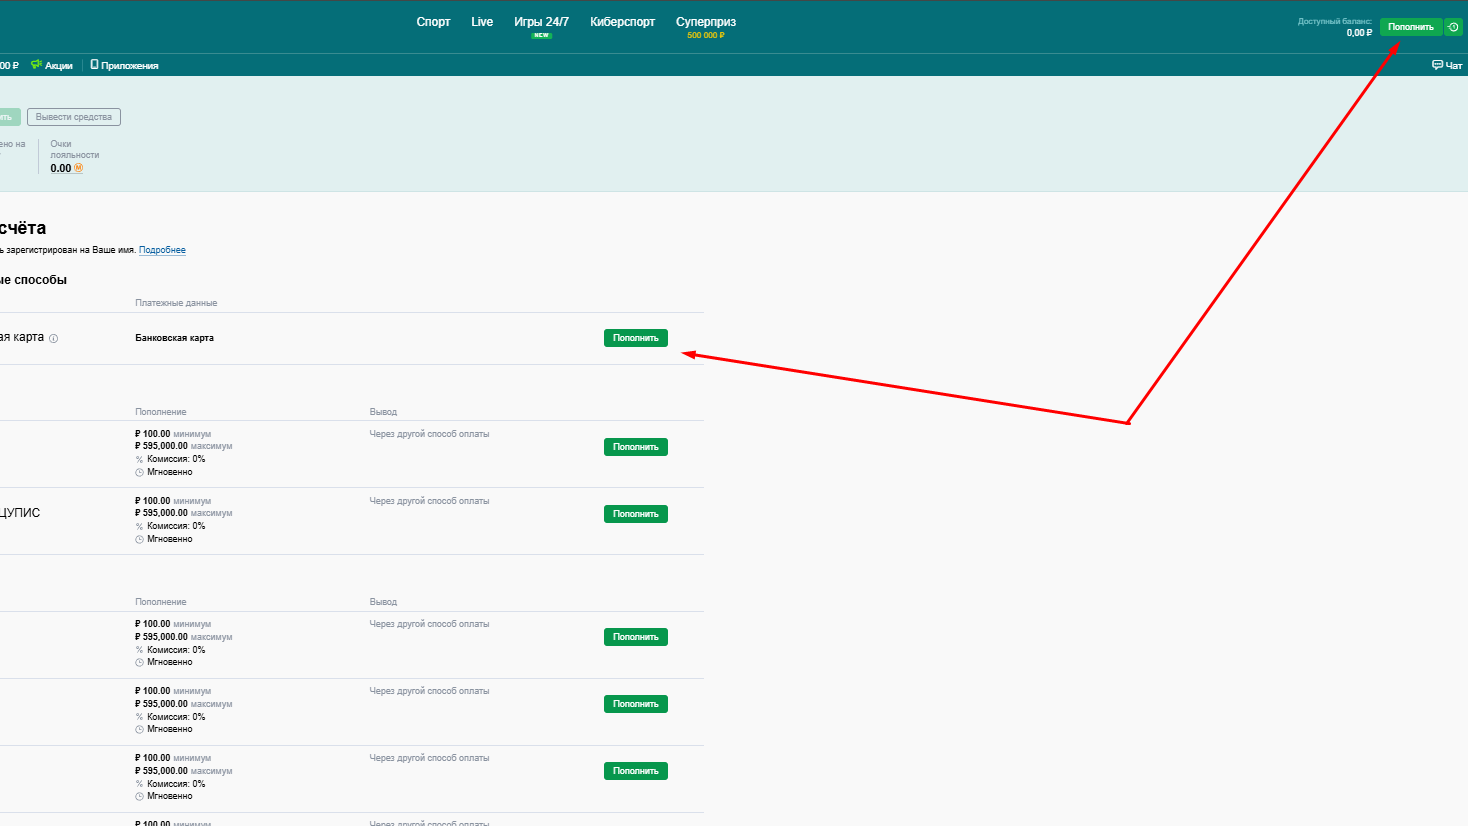Open the Подробнее link

(162, 250)
